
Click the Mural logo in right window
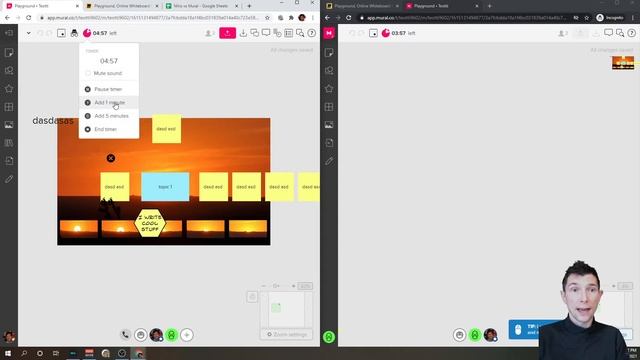329,33
